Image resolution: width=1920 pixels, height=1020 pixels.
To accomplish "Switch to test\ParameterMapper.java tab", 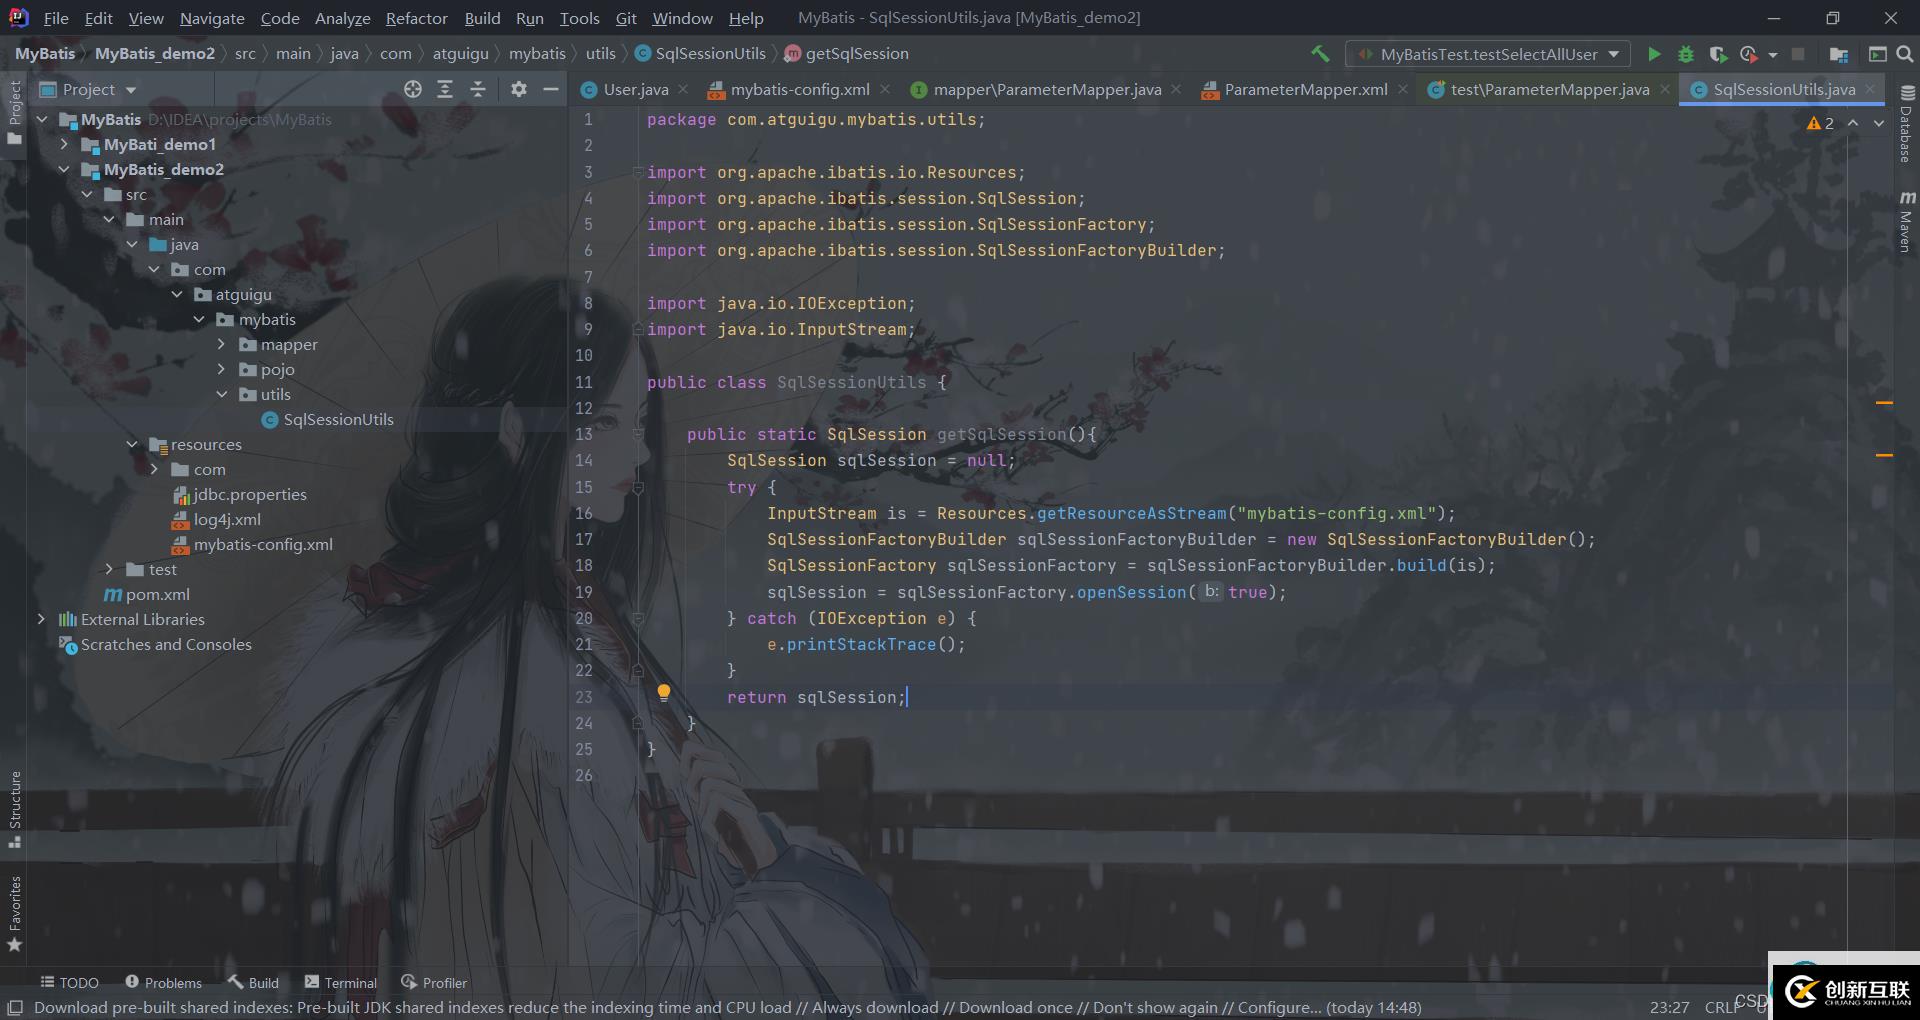I will pos(1549,89).
